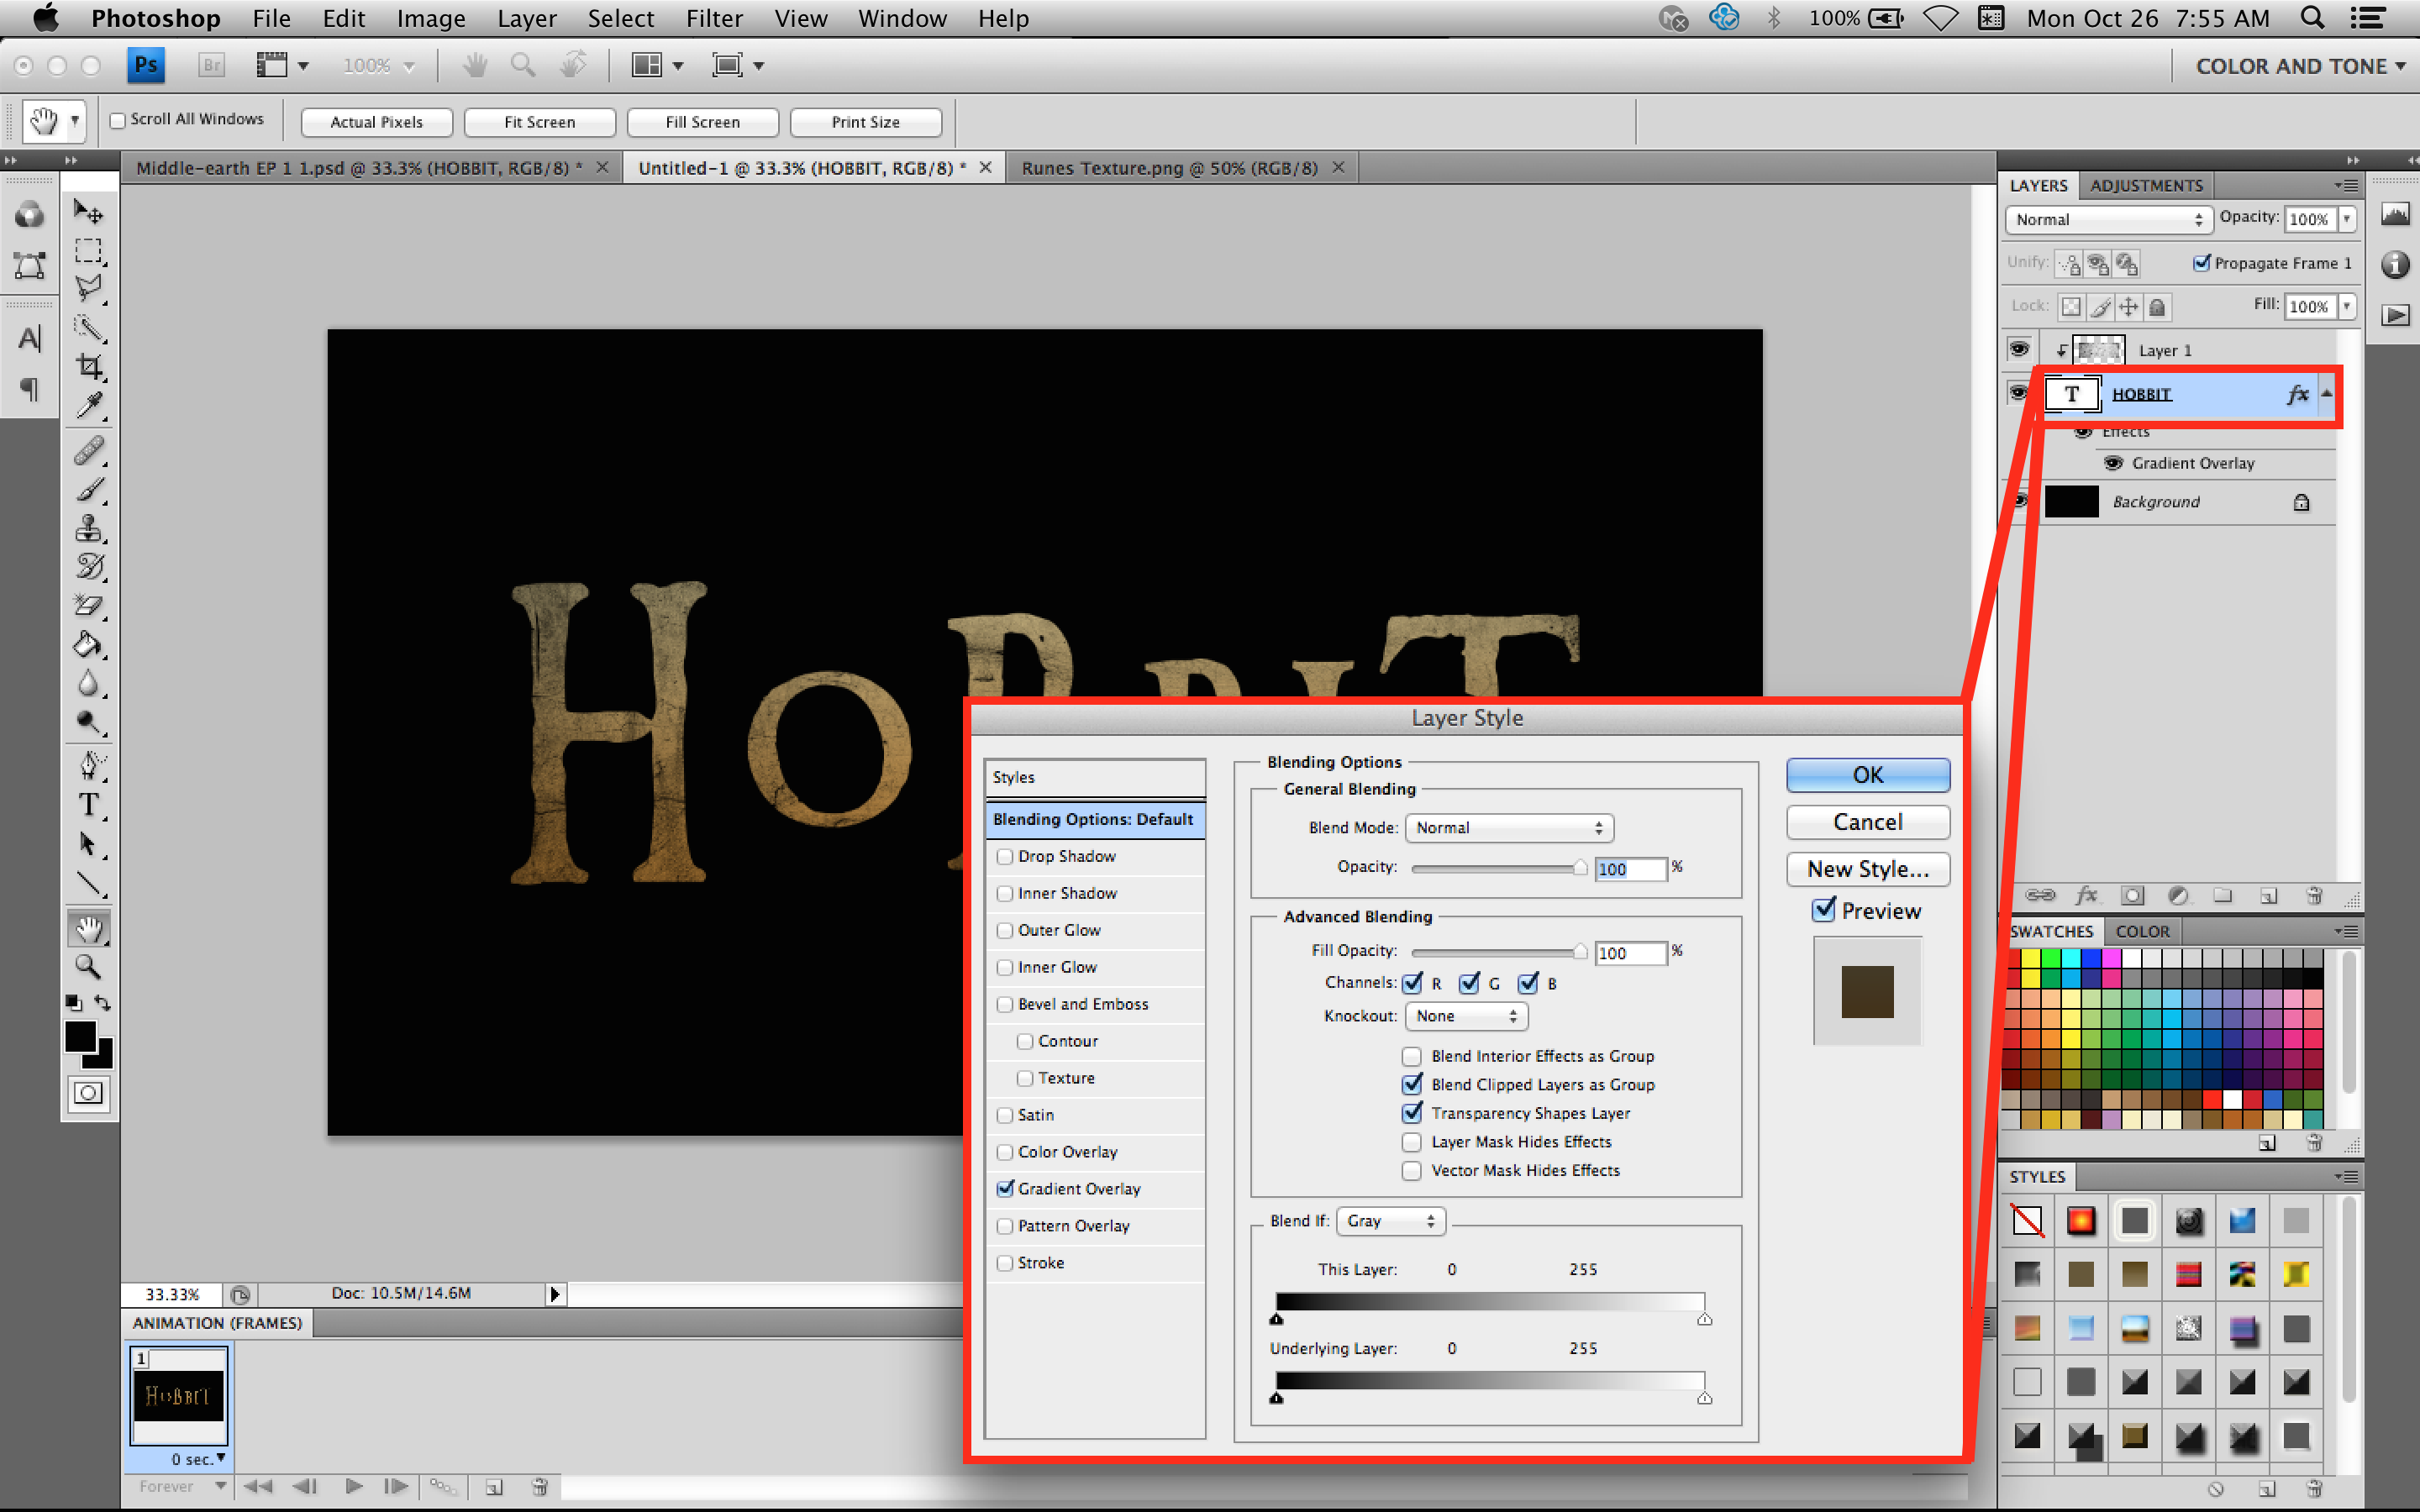This screenshot has height=1512, width=2420.
Task: Select the Paint Bucket tool
Action: click(88, 644)
